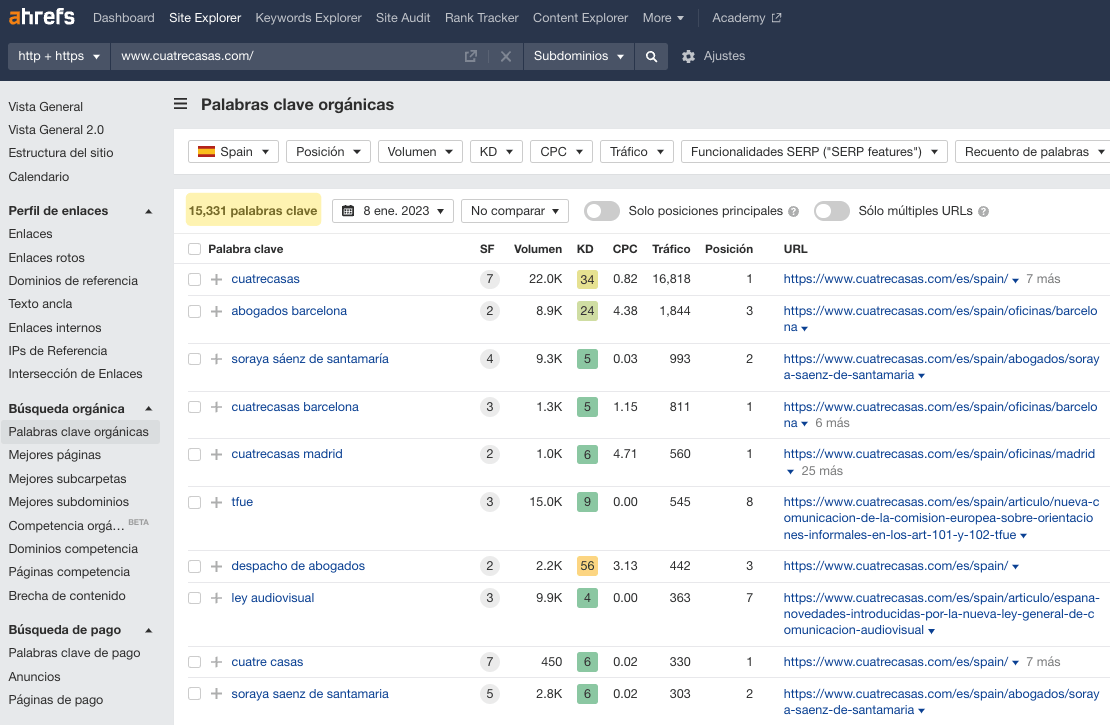The height and width of the screenshot is (725, 1110).
Task: Open the Subdominios mode dropdown
Action: coord(578,56)
